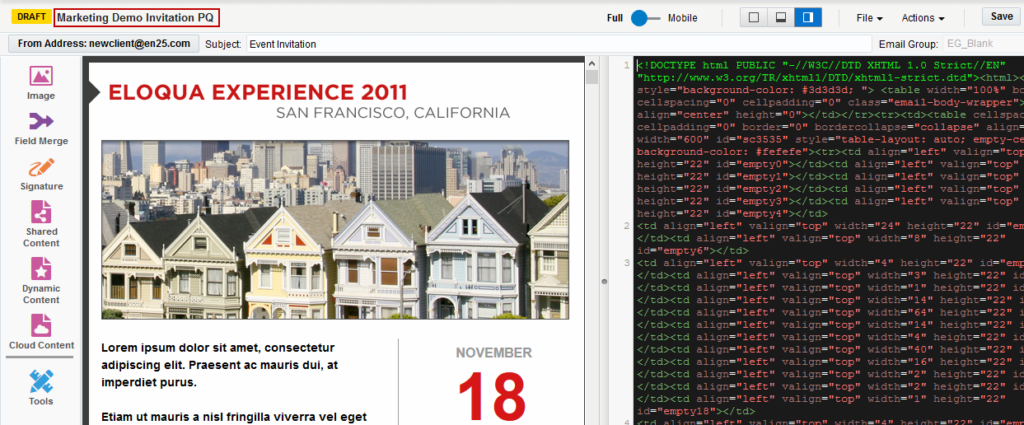Click the design pane vertical scrollbar
This screenshot has width=1024, height=425.
click(591, 240)
